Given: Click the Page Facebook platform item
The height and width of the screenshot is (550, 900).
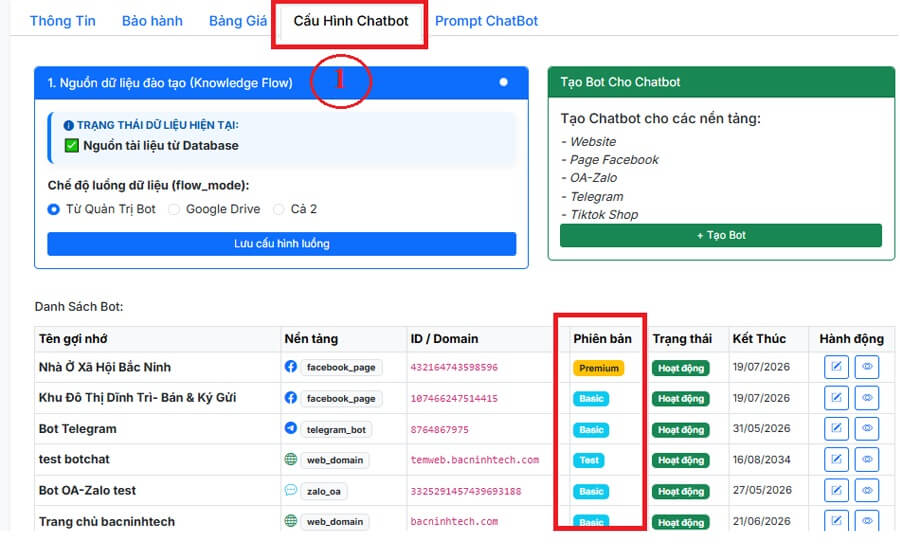Looking at the screenshot, I should click(x=614, y=160).
